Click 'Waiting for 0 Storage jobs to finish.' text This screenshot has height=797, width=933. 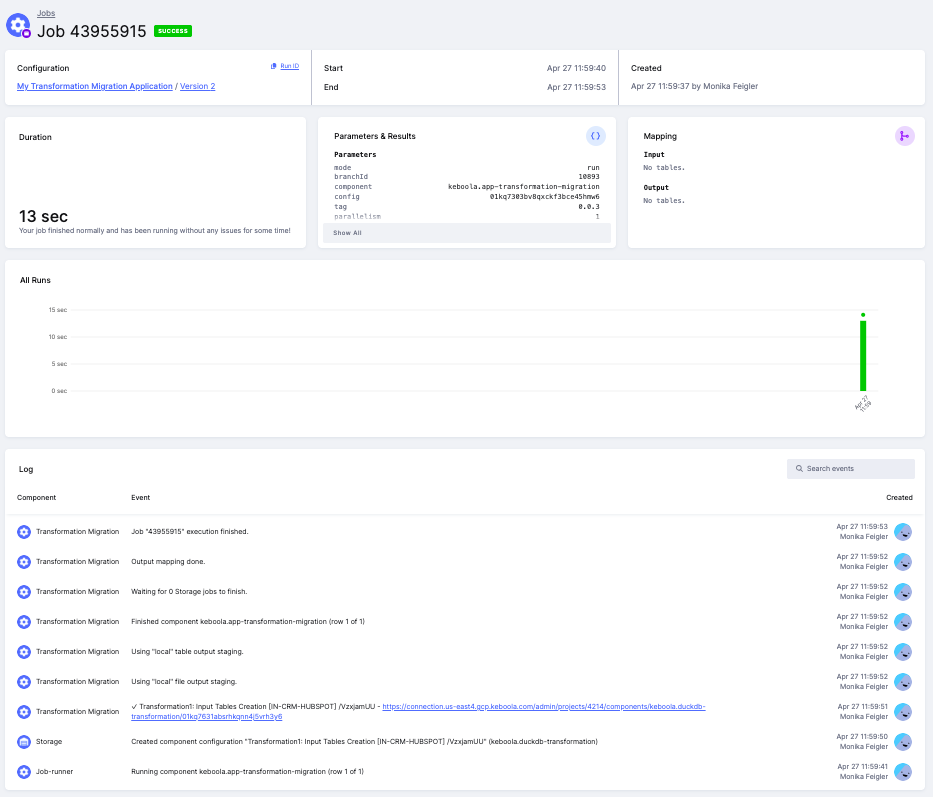189,592
